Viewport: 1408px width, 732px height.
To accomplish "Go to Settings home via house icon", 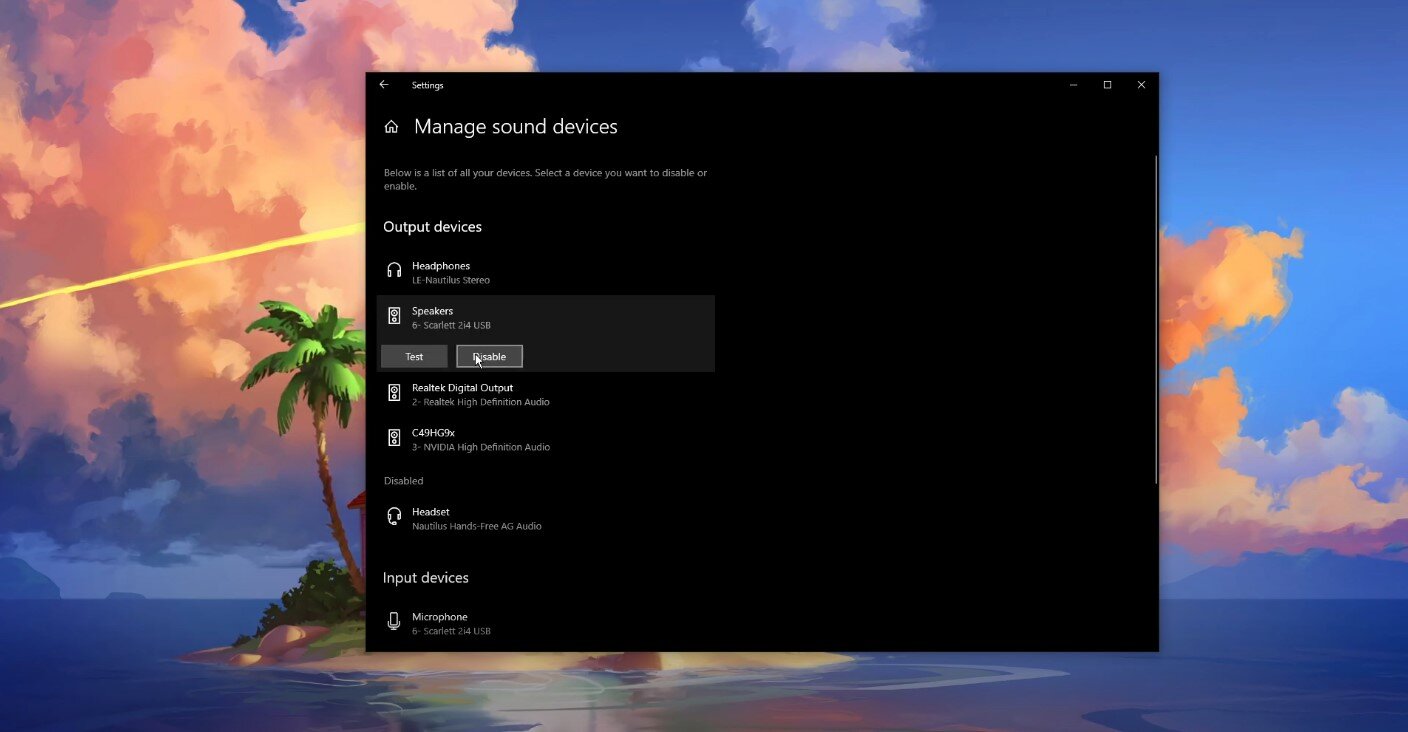I will pyautogui.click(x=391, y=127).
